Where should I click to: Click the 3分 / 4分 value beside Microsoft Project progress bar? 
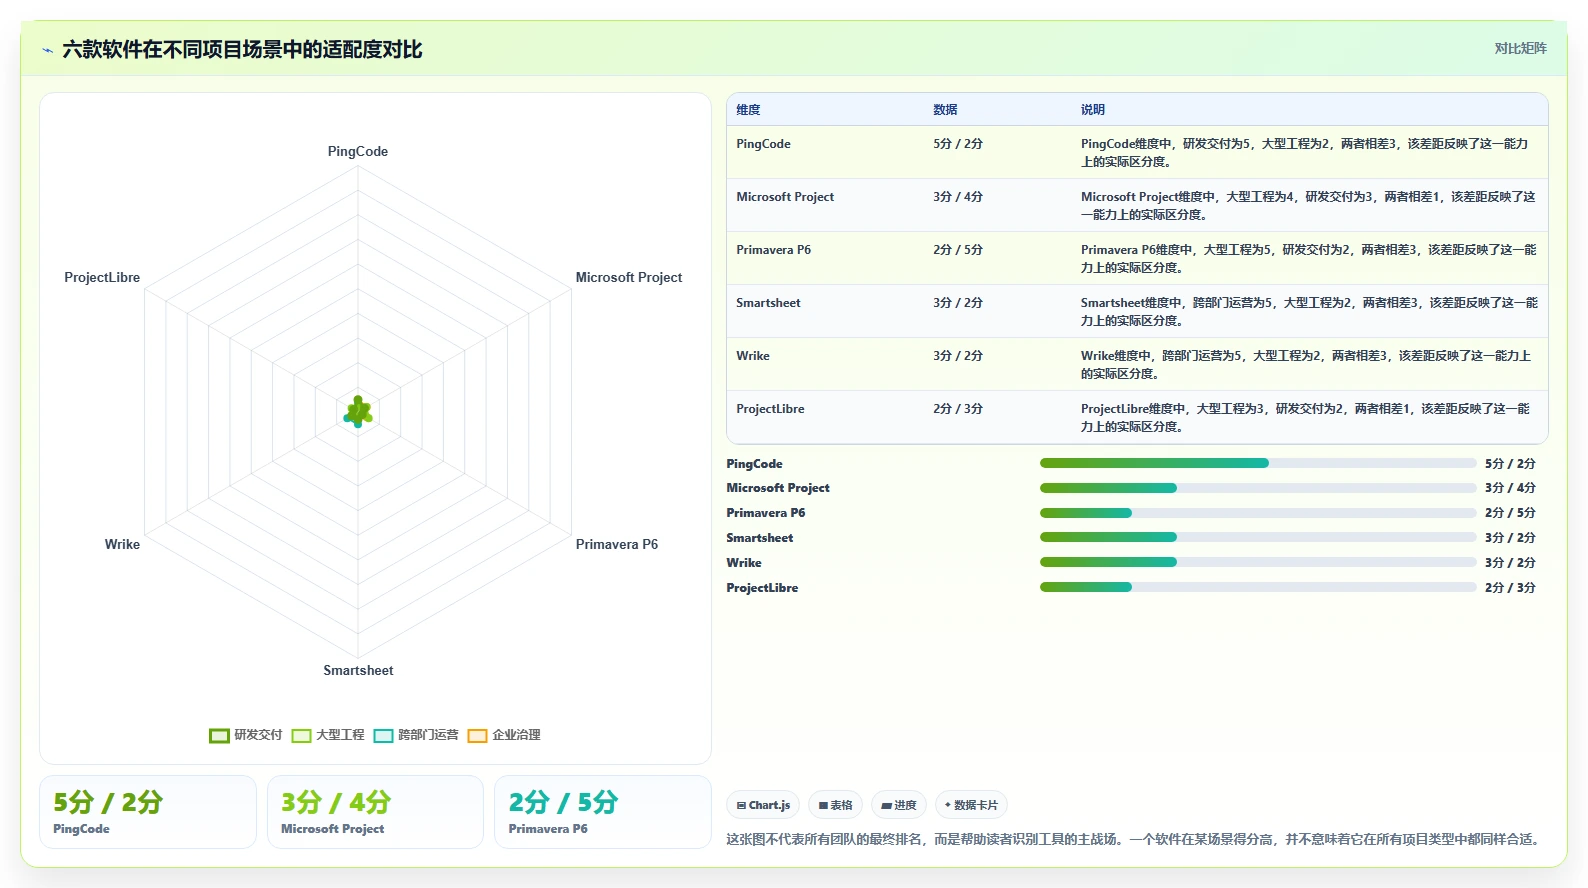point(1510,488)
